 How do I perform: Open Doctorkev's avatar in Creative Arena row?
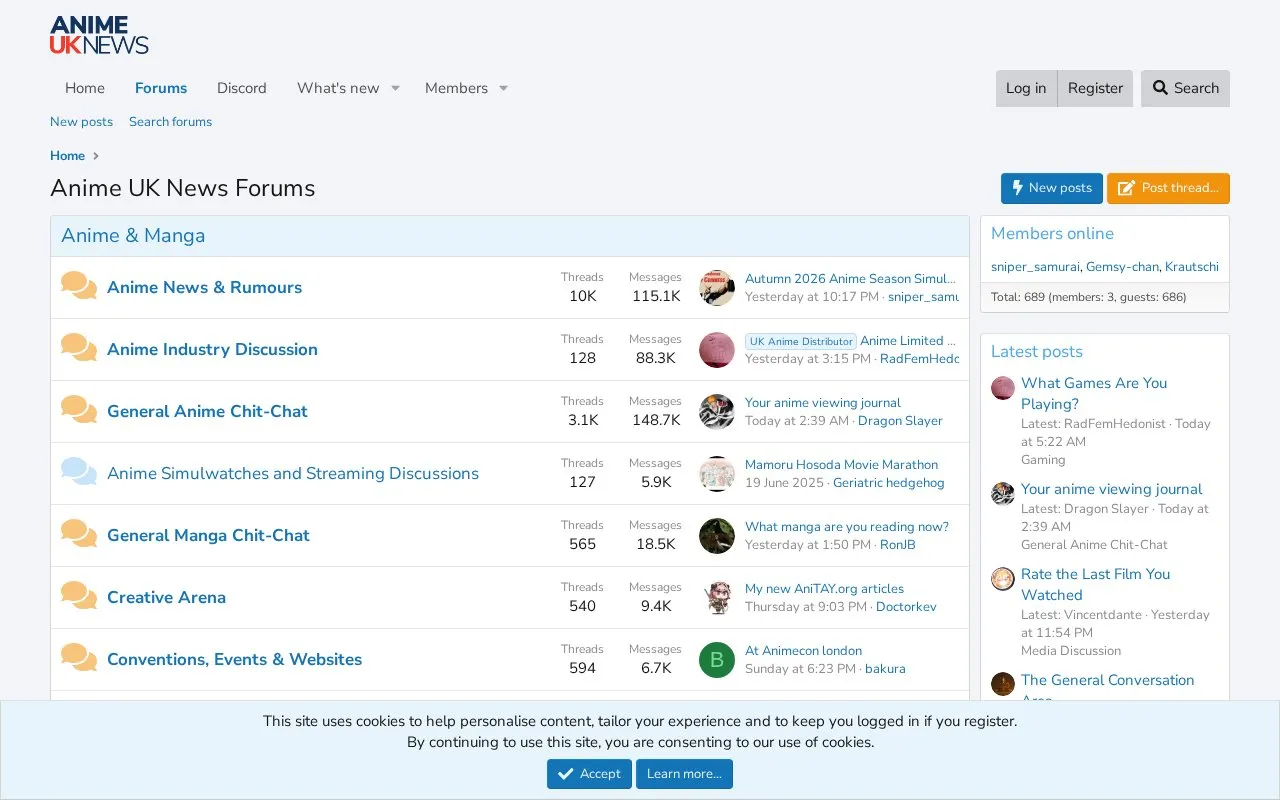[717, 598]
